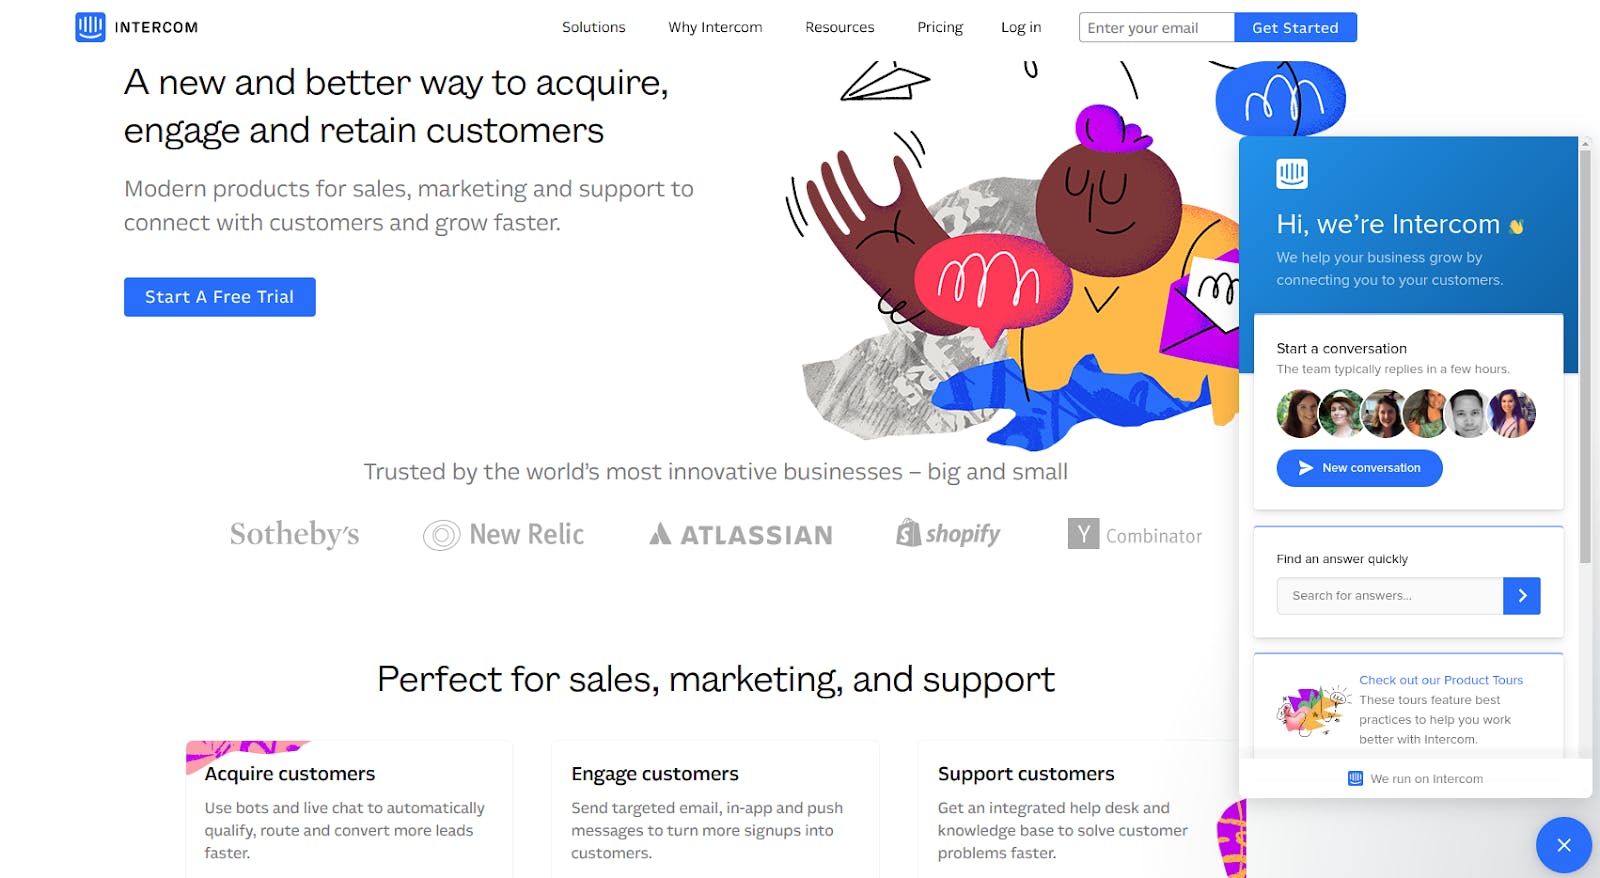Start a New conversation in messenger

tap(1359, 468)
